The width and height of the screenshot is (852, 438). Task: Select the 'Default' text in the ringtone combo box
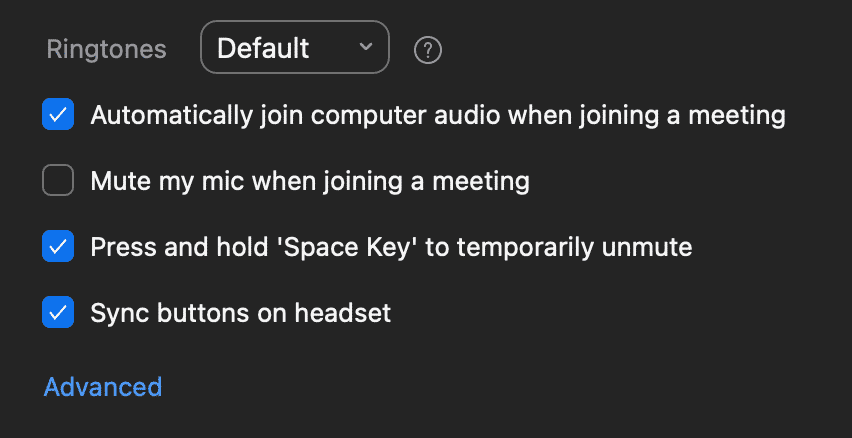[263, 48]
